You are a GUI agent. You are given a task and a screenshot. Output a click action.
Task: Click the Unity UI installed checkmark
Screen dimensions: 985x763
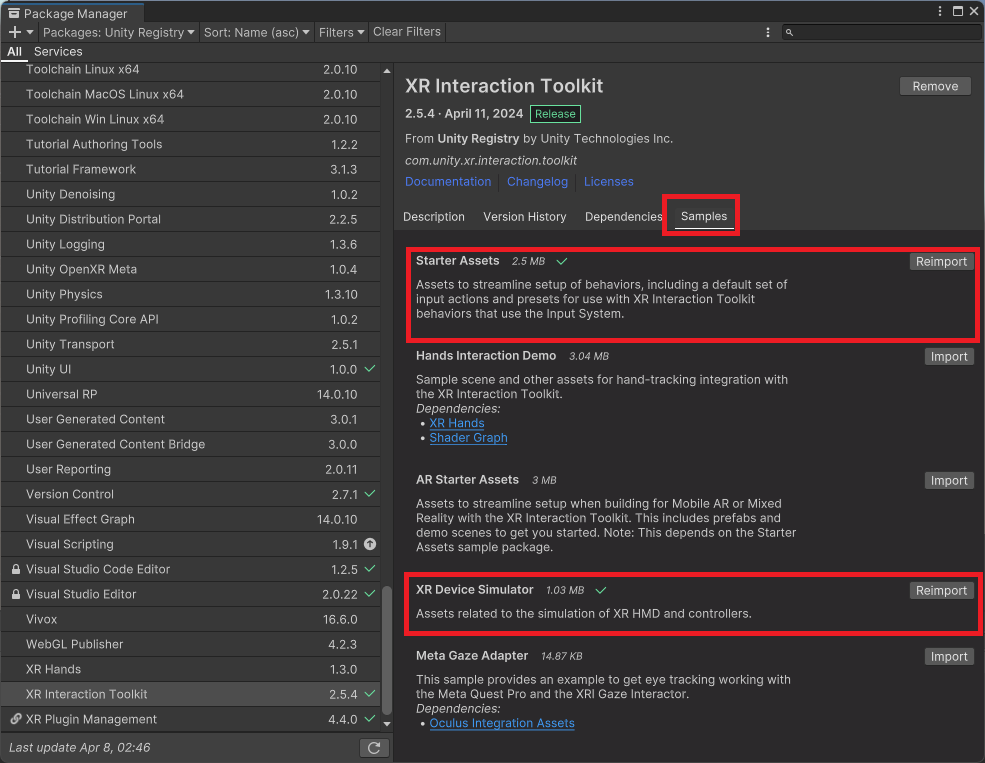coord(370,369)
